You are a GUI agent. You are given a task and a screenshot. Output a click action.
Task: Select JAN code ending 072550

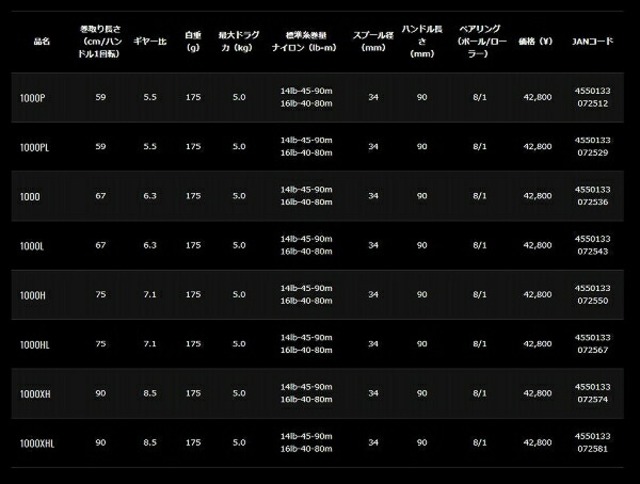[593, 294]
